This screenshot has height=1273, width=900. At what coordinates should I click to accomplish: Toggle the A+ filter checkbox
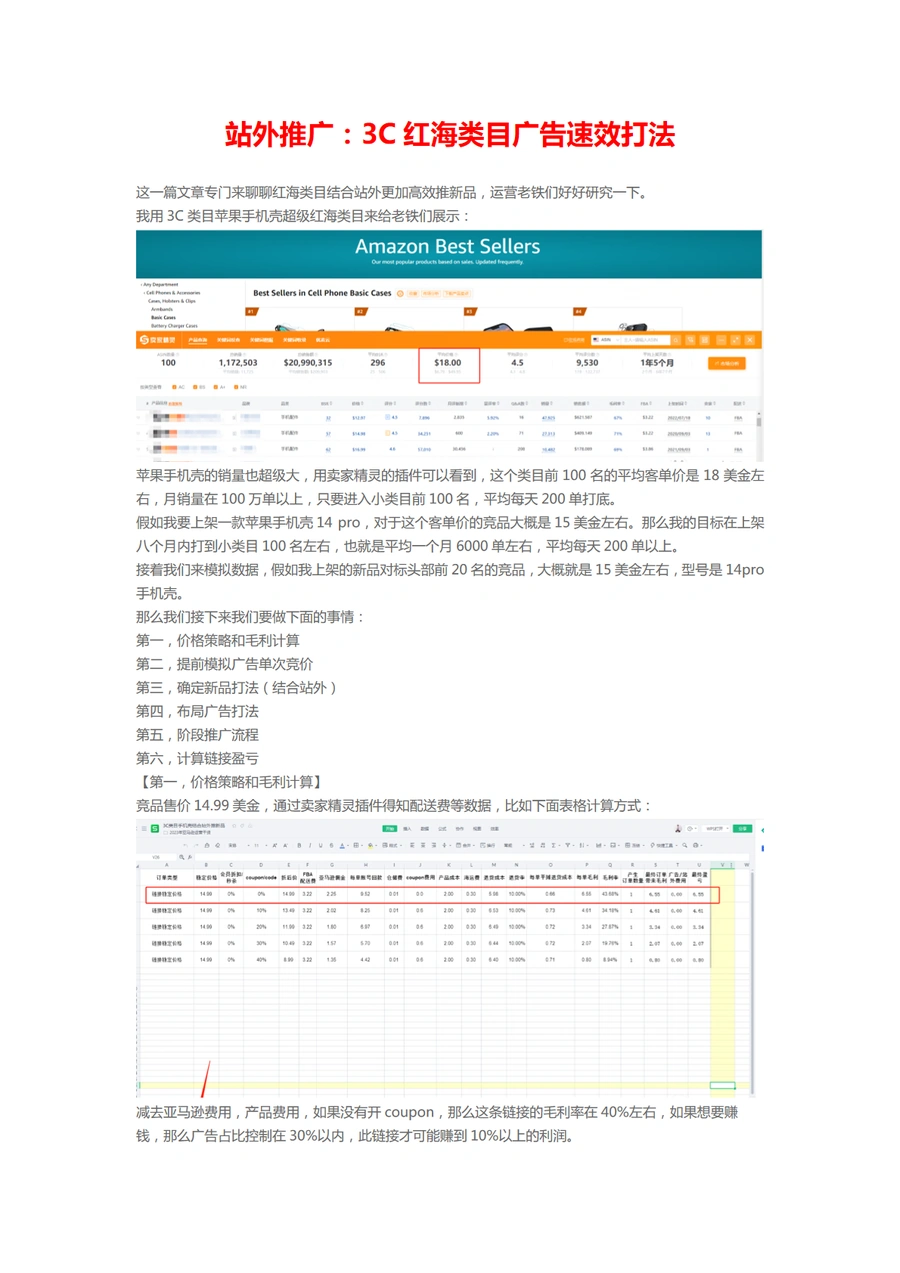215,387
